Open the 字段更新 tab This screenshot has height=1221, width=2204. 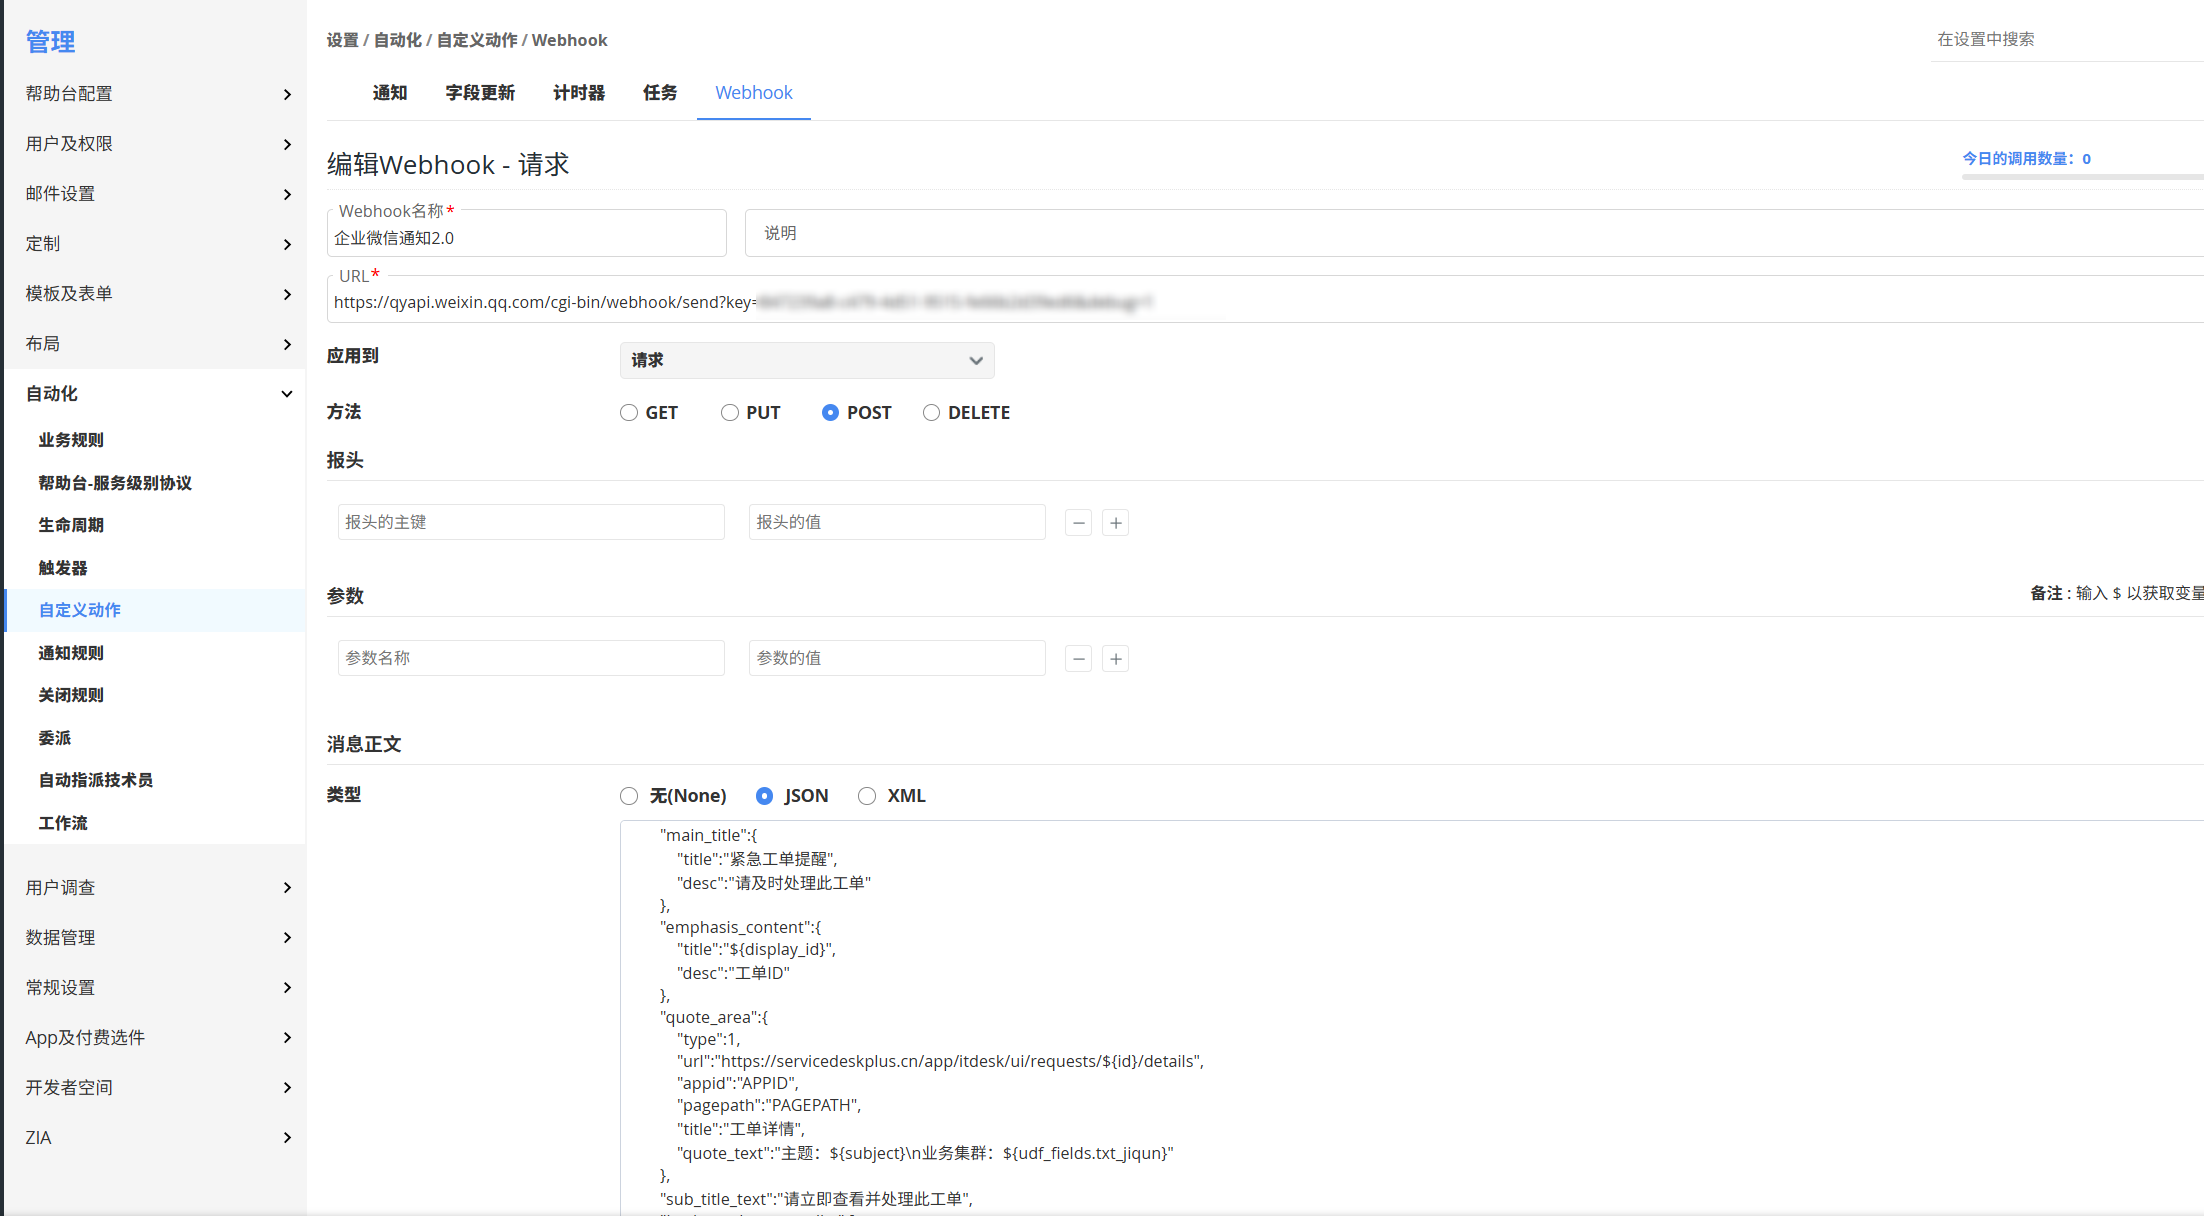(480, 93)
